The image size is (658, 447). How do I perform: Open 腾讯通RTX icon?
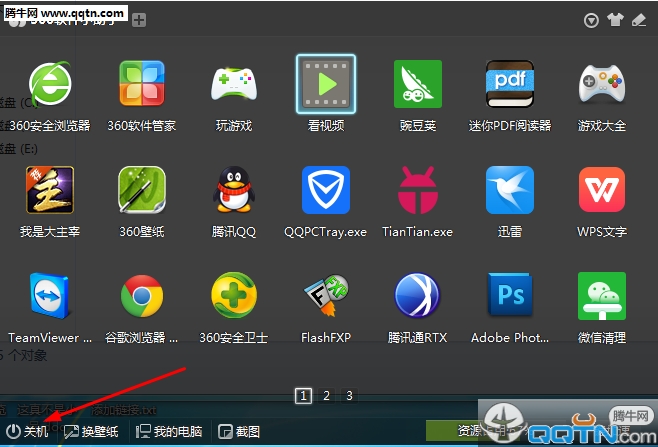click(418, 296)
